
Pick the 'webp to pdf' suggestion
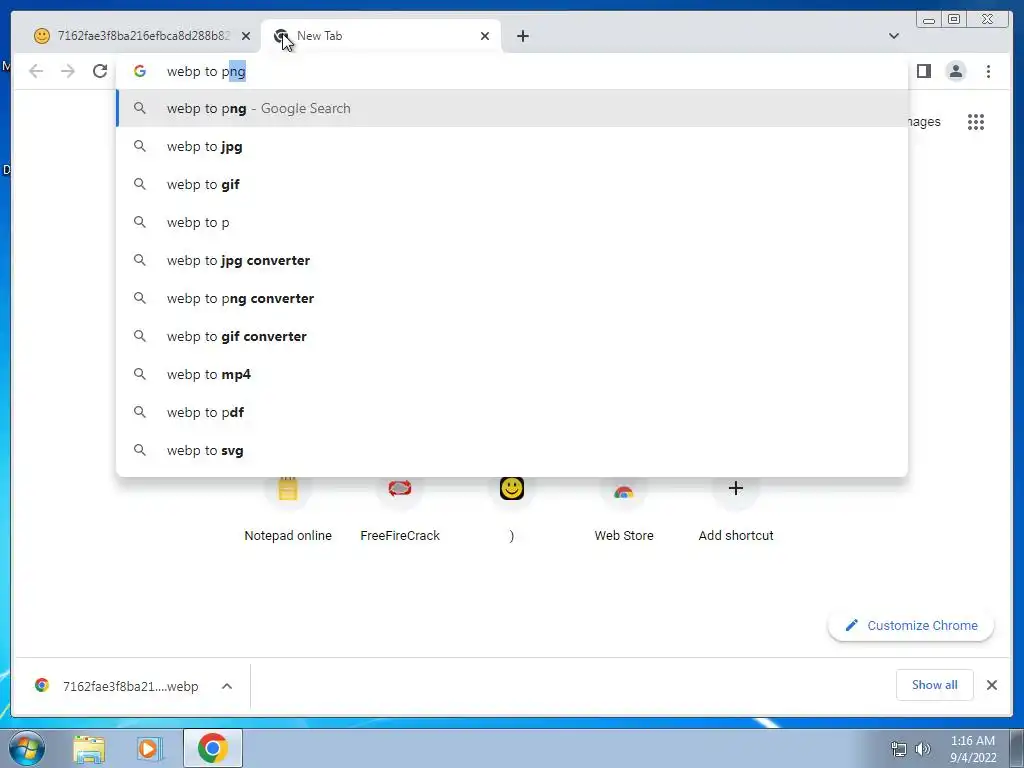click(512, 411)
